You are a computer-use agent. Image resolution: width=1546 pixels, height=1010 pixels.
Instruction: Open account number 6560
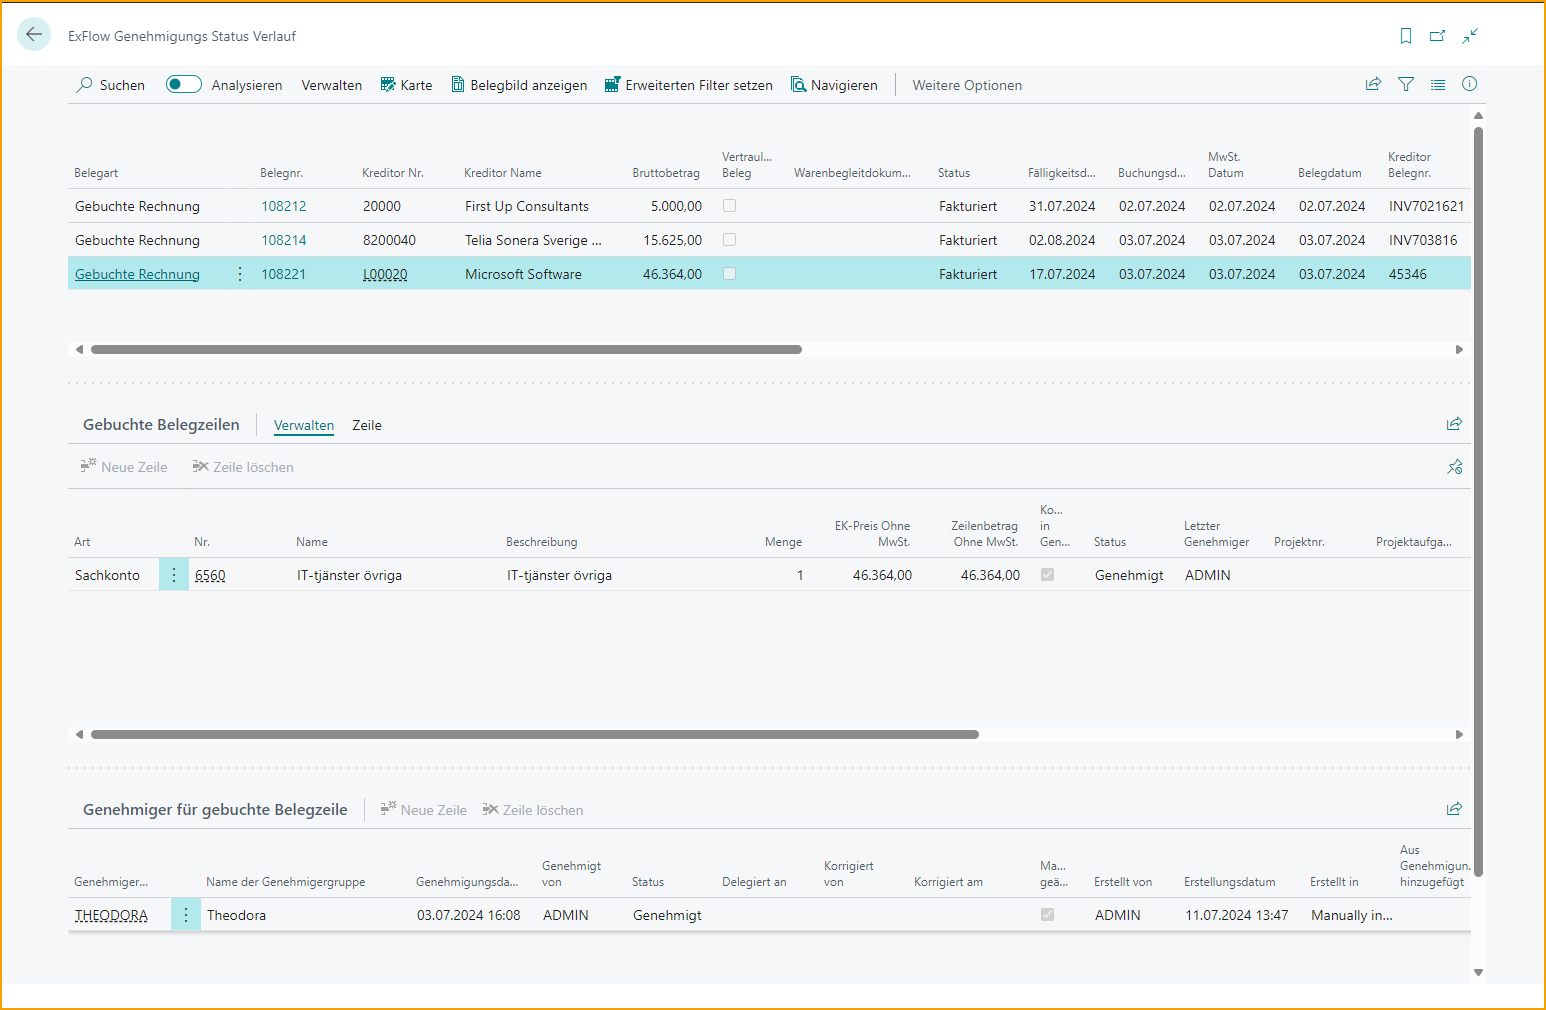(x=210, y=575)
